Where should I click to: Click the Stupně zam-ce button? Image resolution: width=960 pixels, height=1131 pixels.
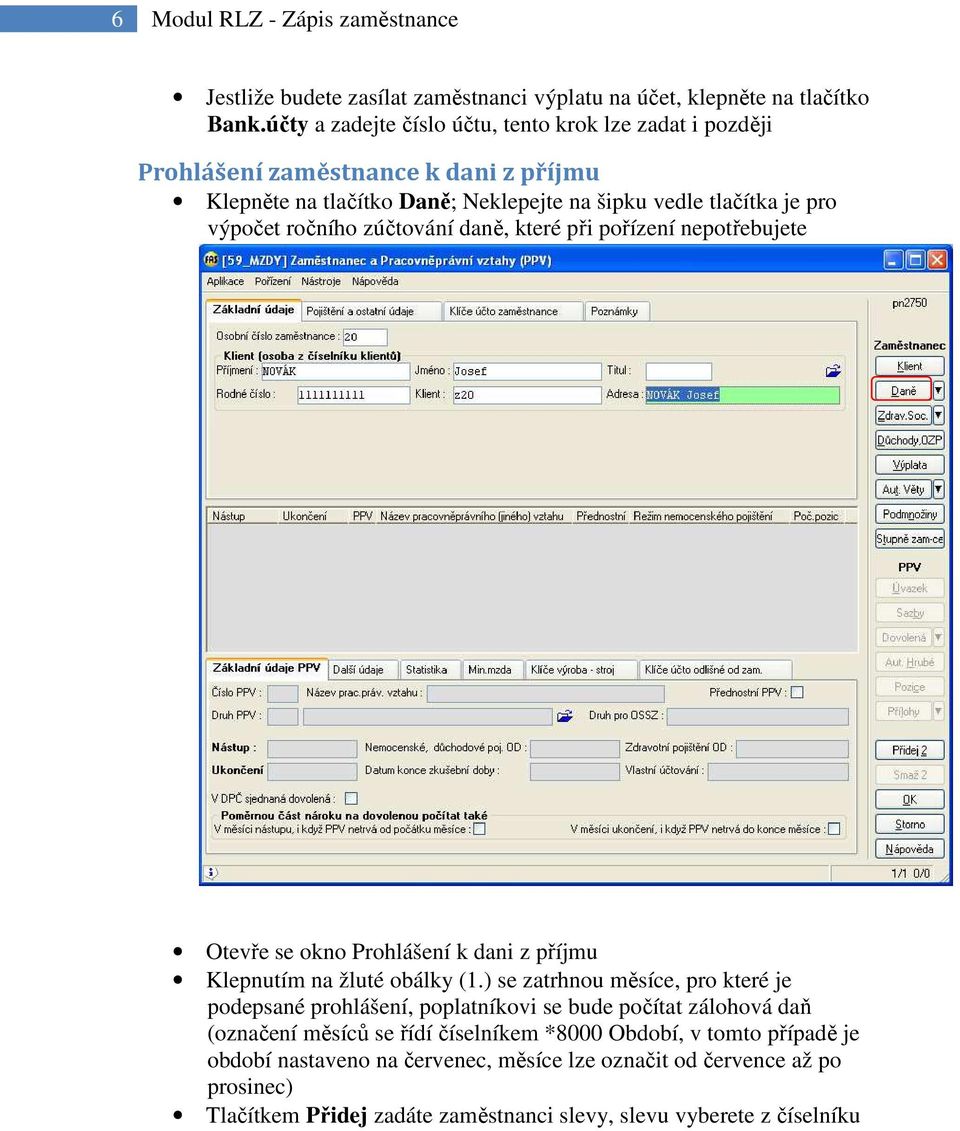[x=909, y=539]
